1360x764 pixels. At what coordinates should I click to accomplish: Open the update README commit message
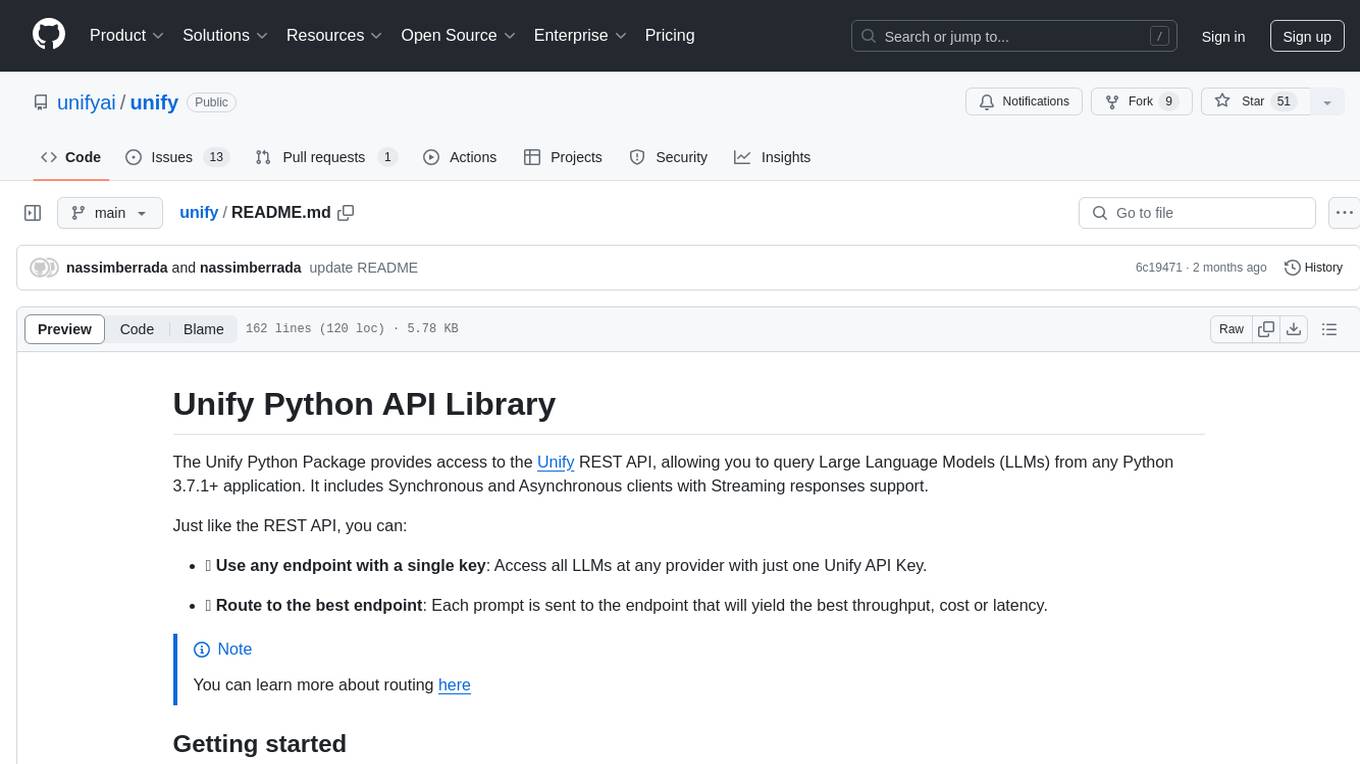pos(363,267)
